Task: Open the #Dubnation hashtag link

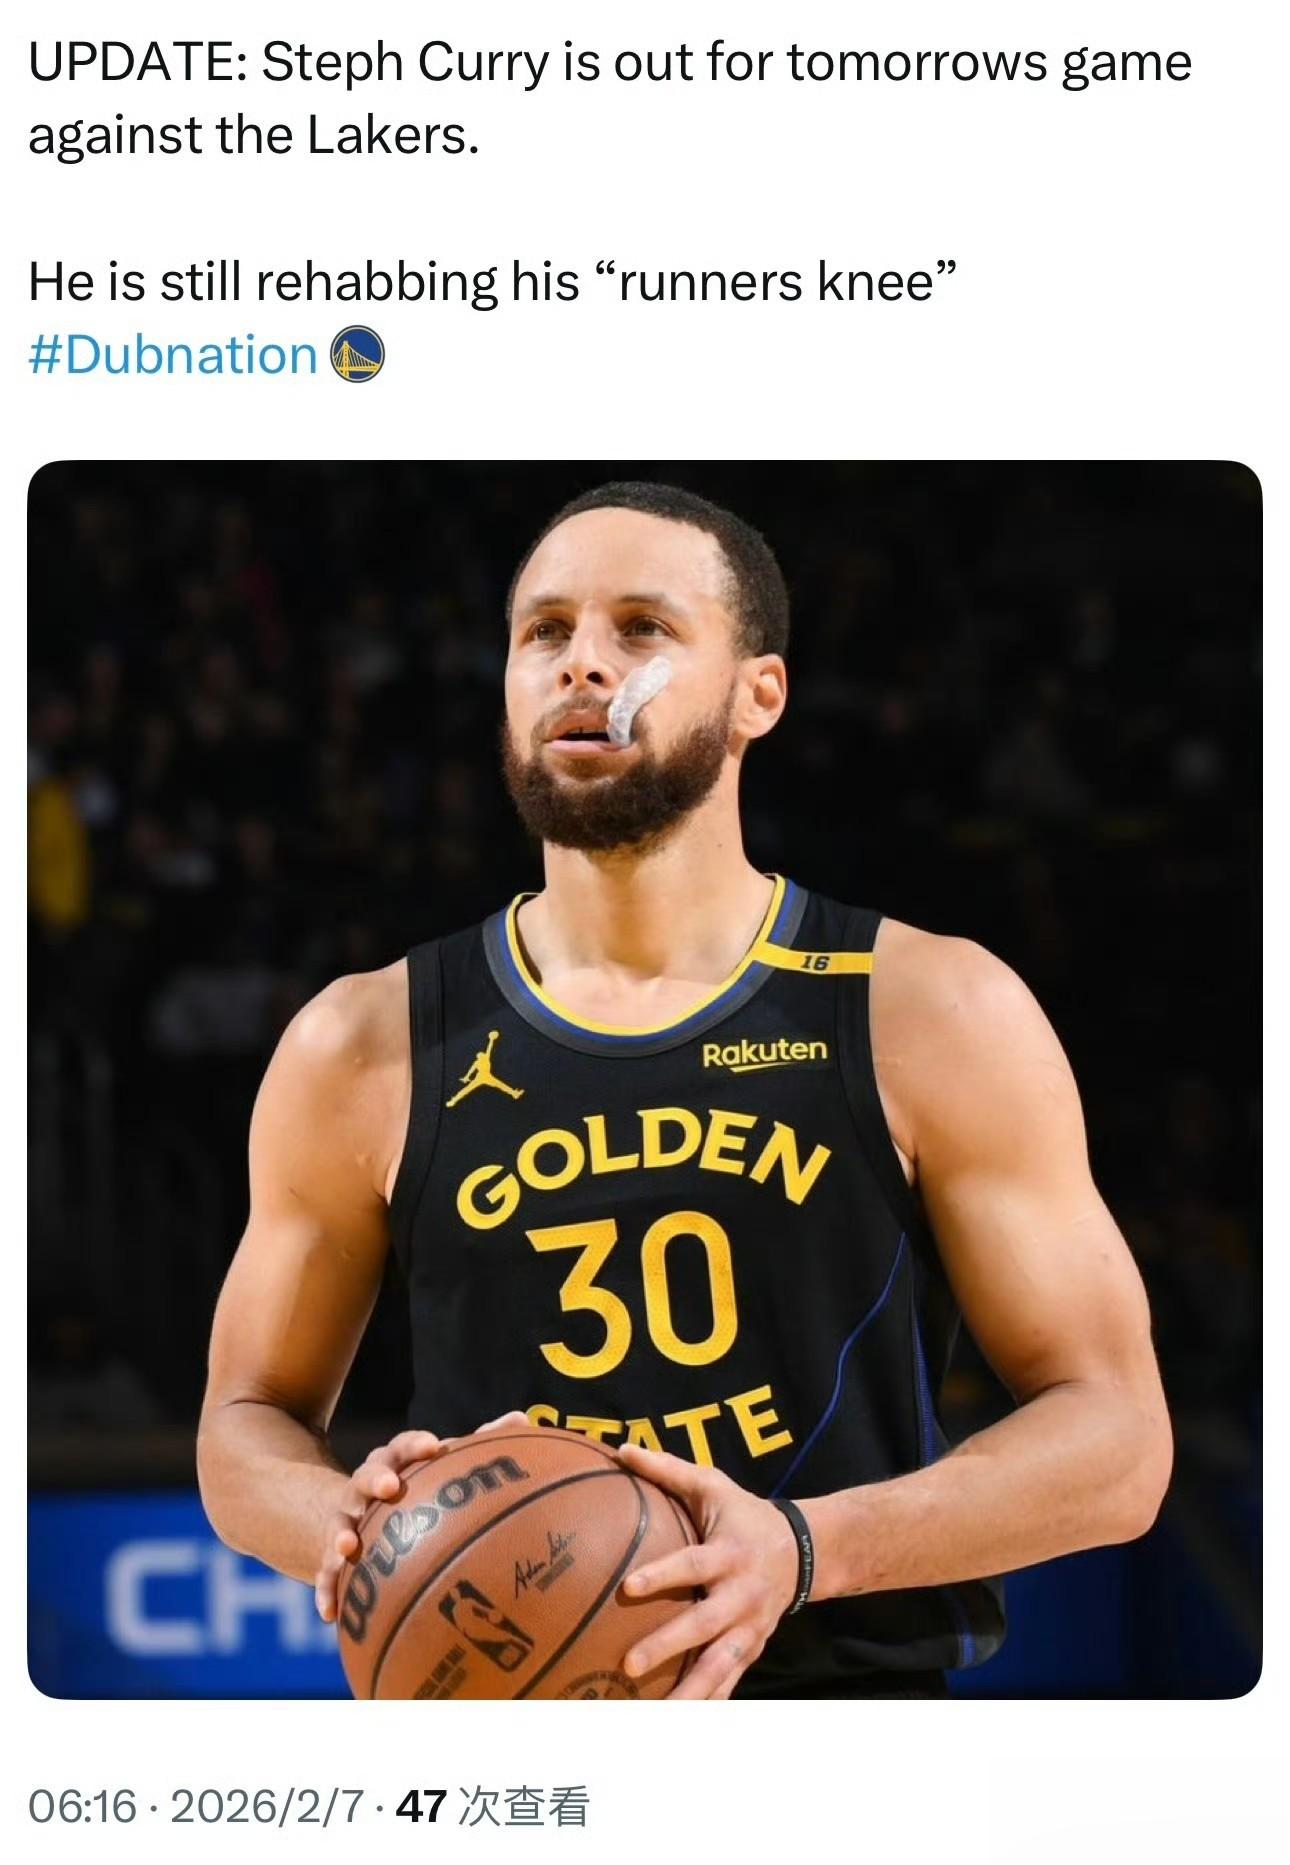Action: [172, 355]
